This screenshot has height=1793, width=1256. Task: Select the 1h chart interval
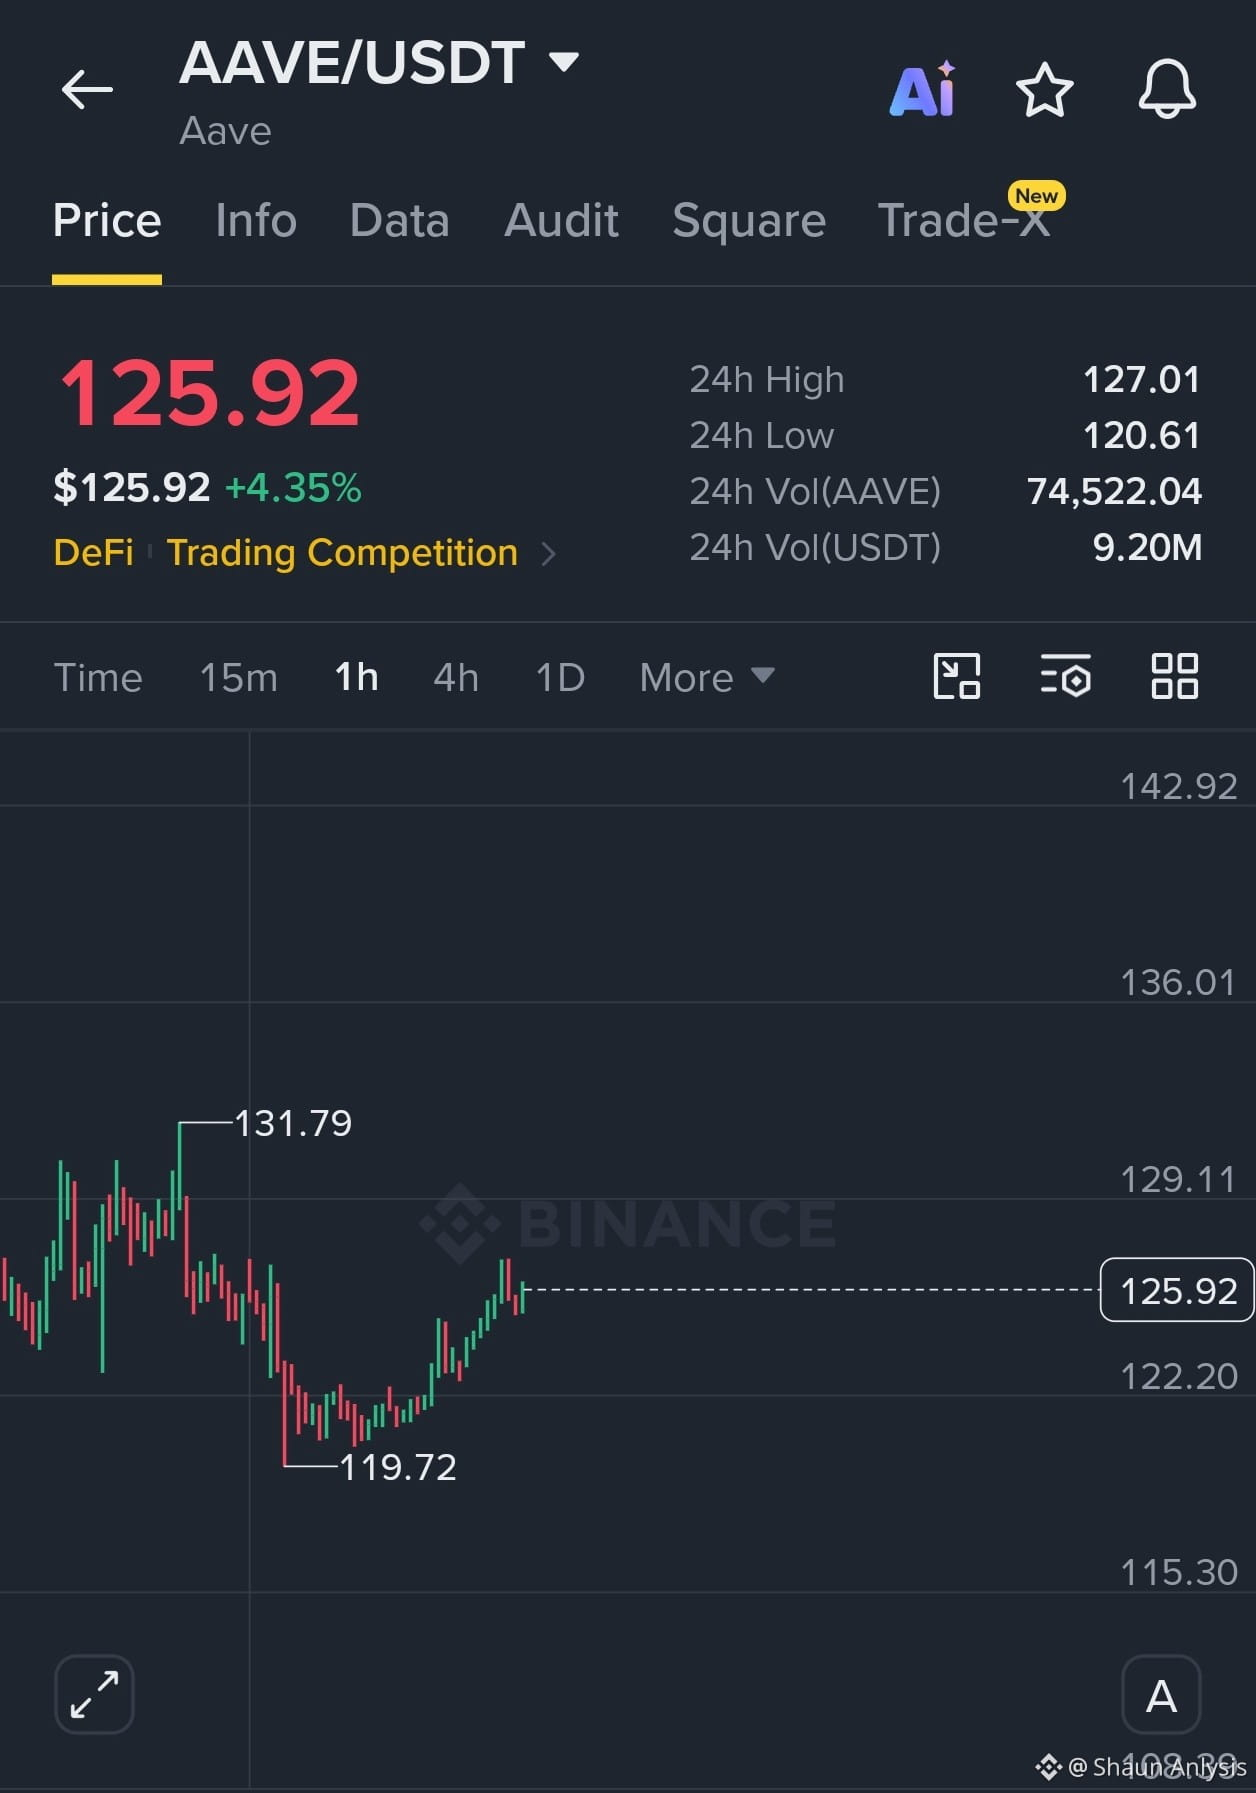pos(357,678)
